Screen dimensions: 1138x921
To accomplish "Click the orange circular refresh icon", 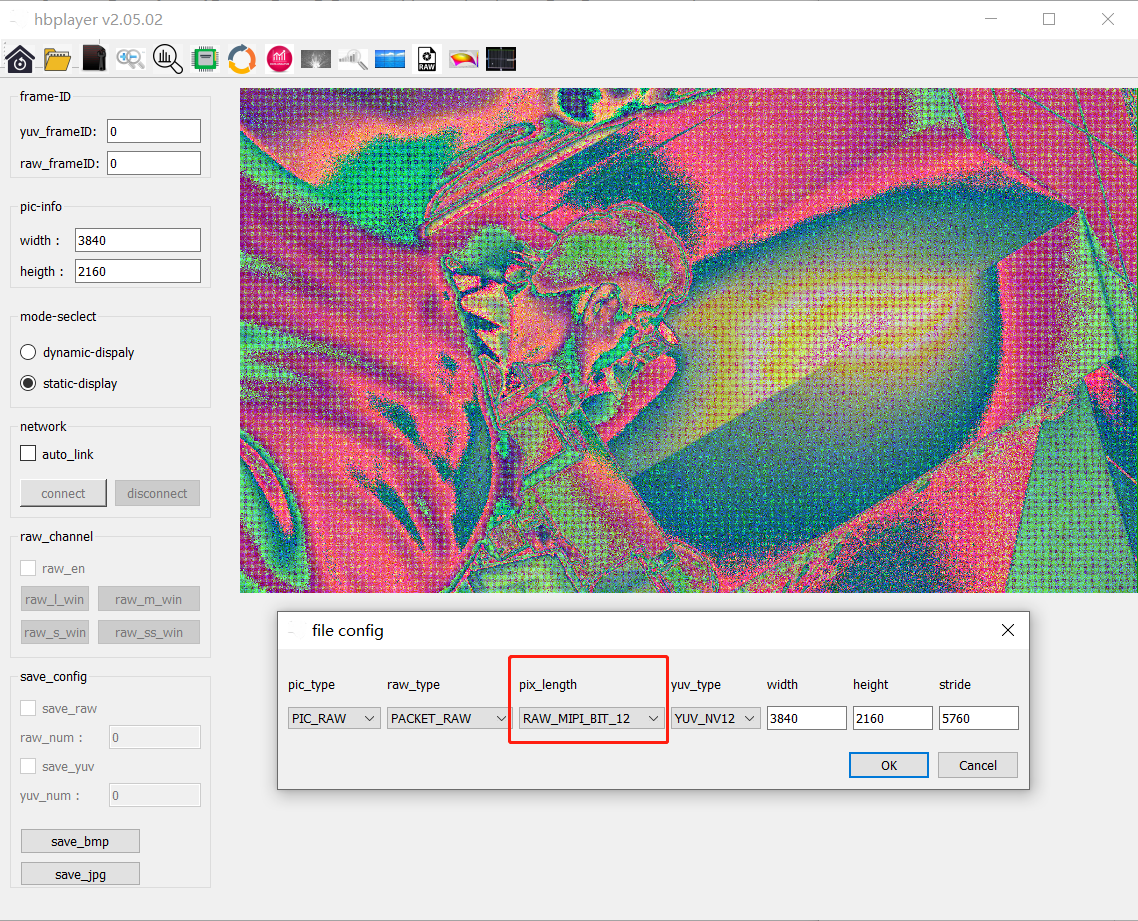I will pyautogui.click(x=242, y=59).
